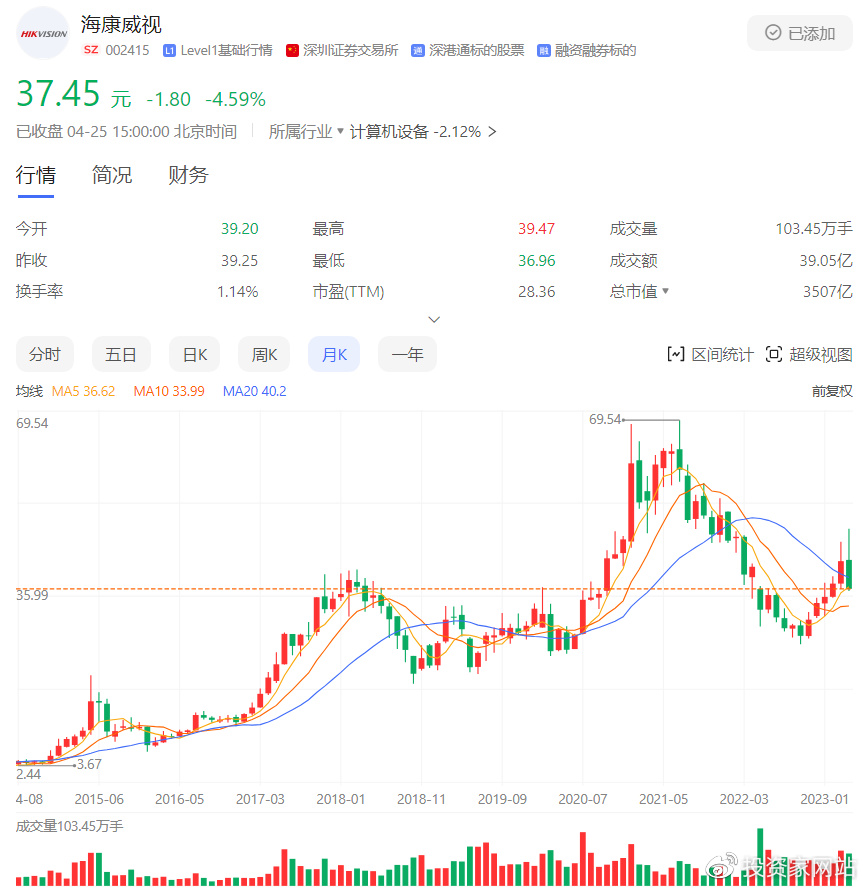Open the 总市值 dropdown arrow
The width and height of the screenshot is (866, 888).
(666, 291)
